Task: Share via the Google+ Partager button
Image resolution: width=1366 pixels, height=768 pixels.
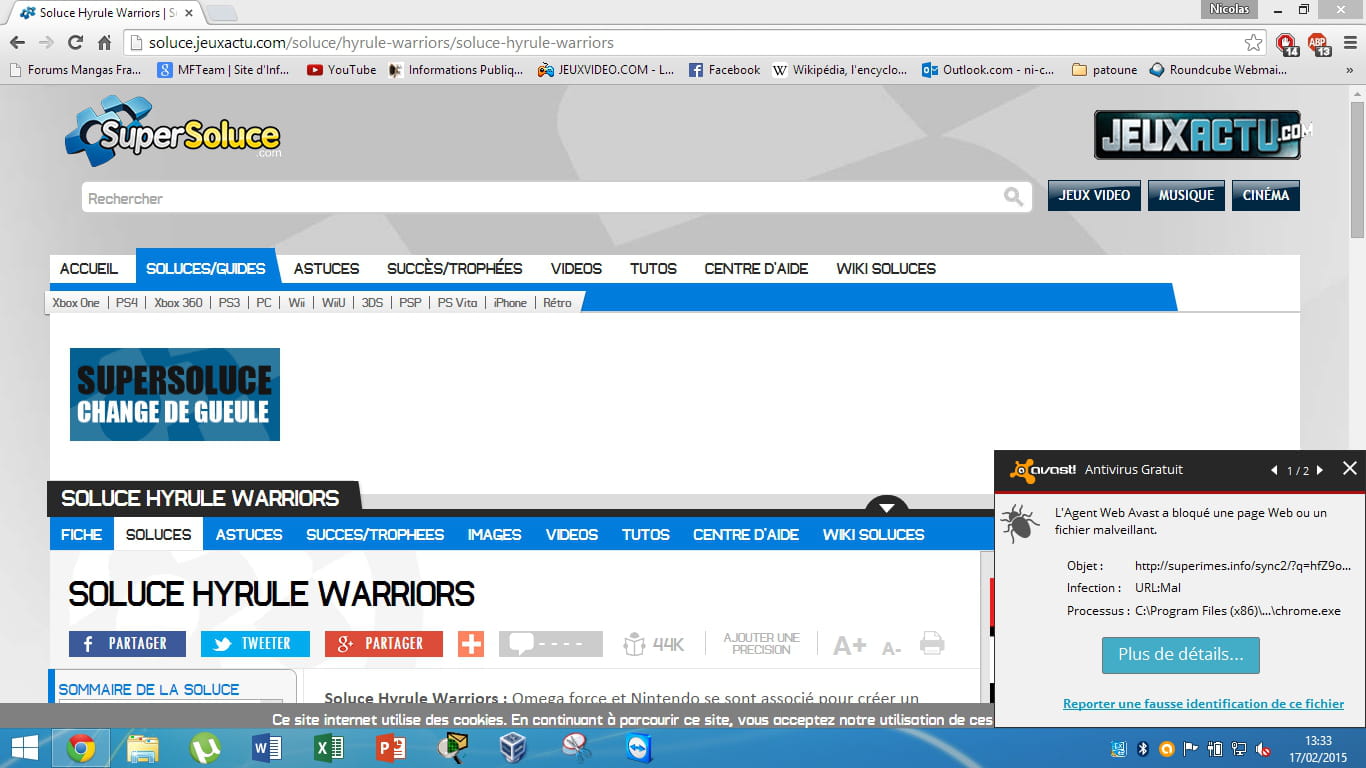Action: (383, 643)
